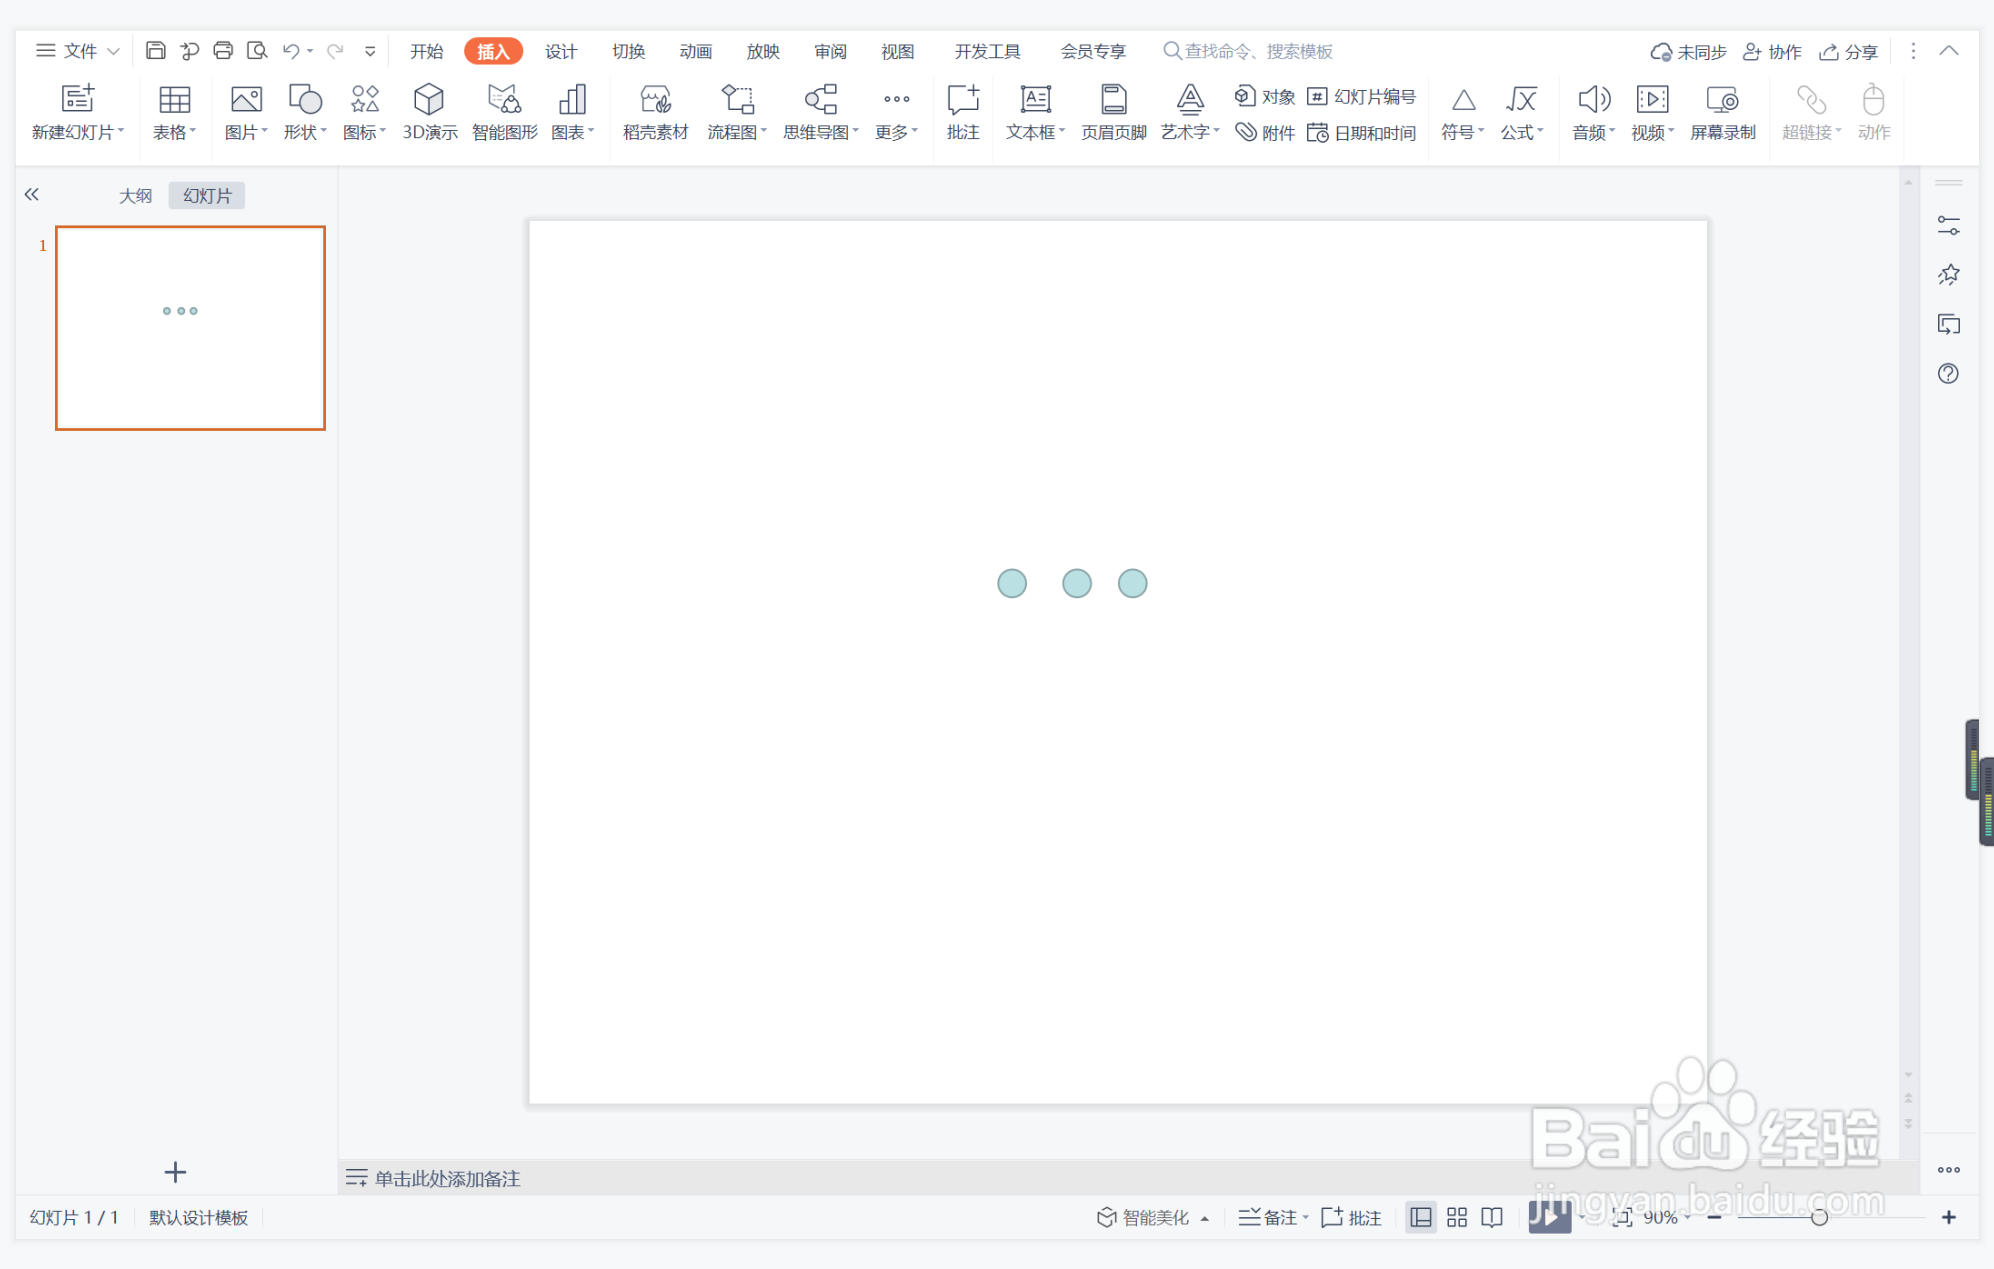
Task: Open the 大纲 outline tab
Action: 135,196
